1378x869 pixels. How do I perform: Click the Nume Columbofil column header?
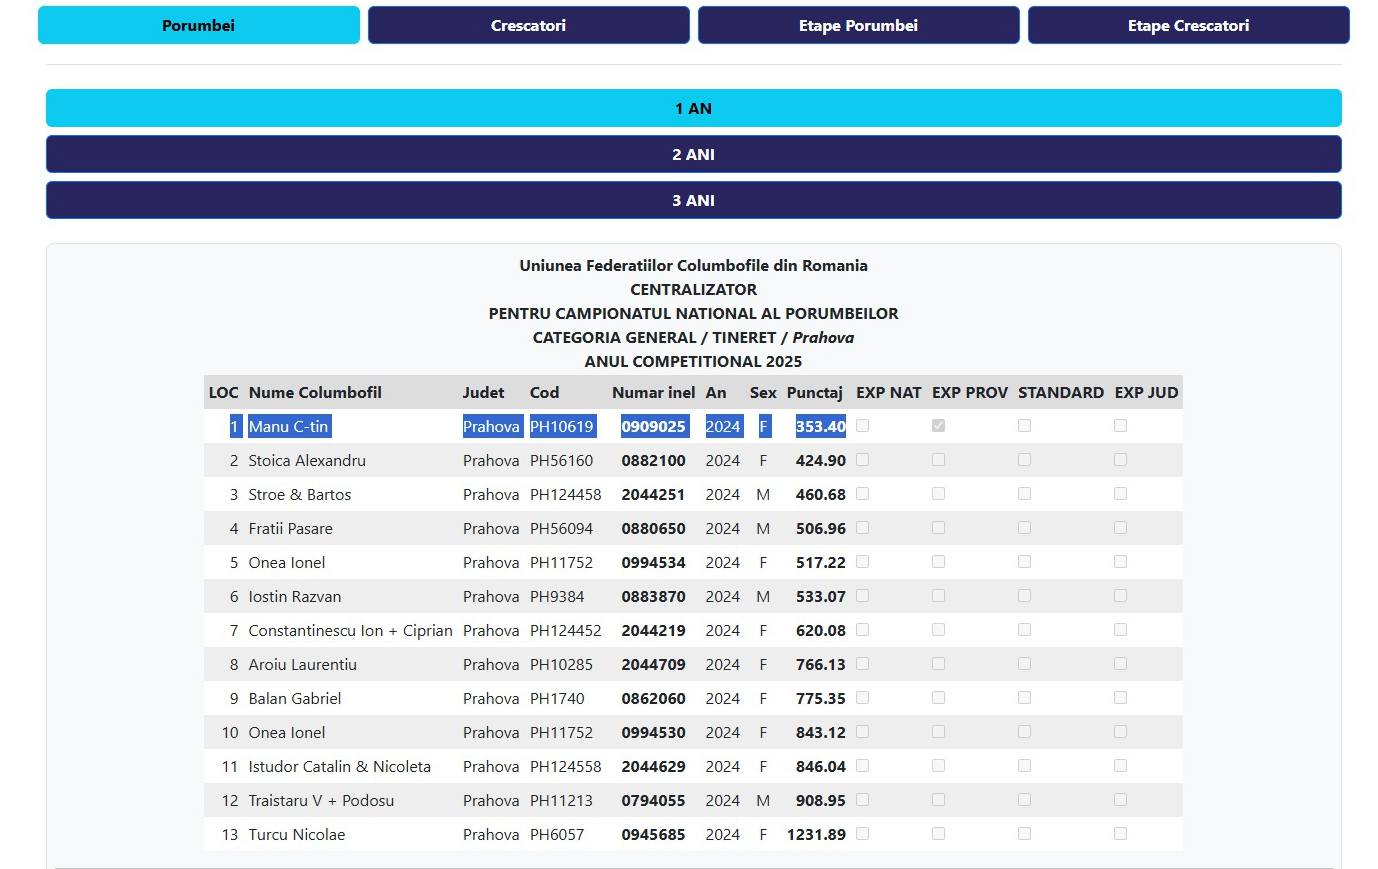(x=315, y=393)
